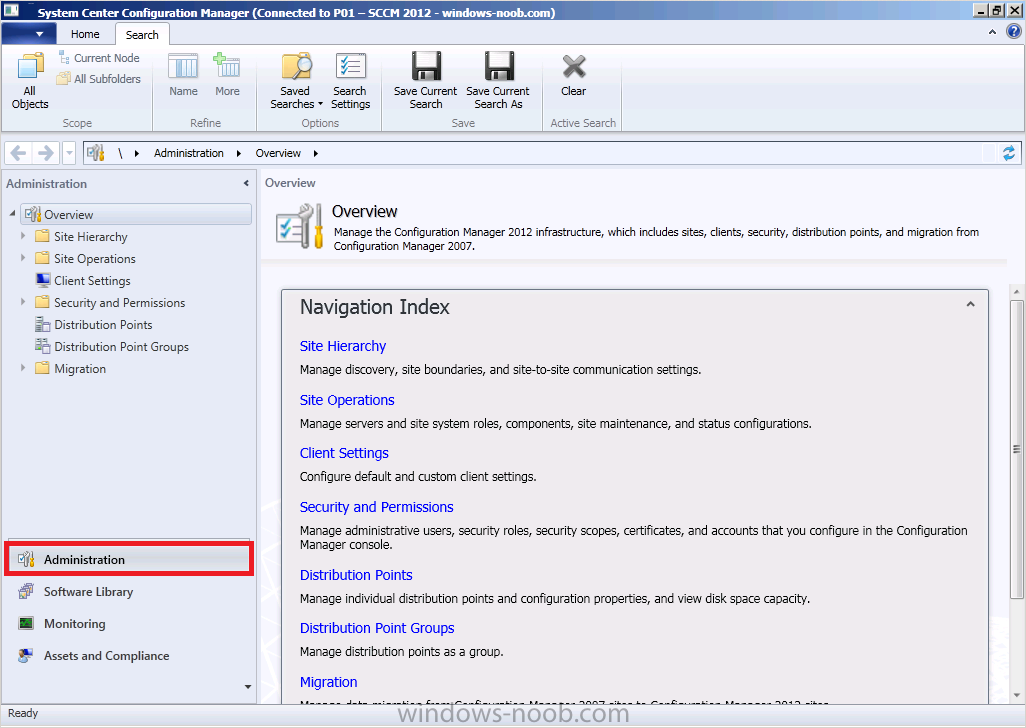Screen dimensions: 1026x728
Task: Select the Overview tree node
Action: coord(136,215)
